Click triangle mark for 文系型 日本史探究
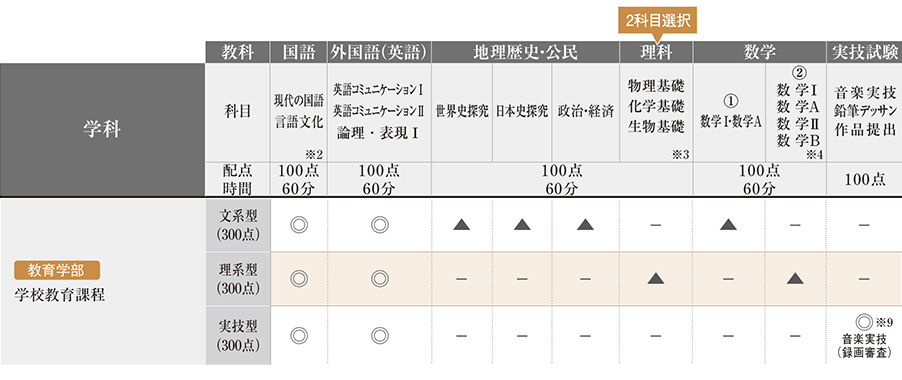The image size is (902, 380). pyautogui.click(x=522, y=225)
